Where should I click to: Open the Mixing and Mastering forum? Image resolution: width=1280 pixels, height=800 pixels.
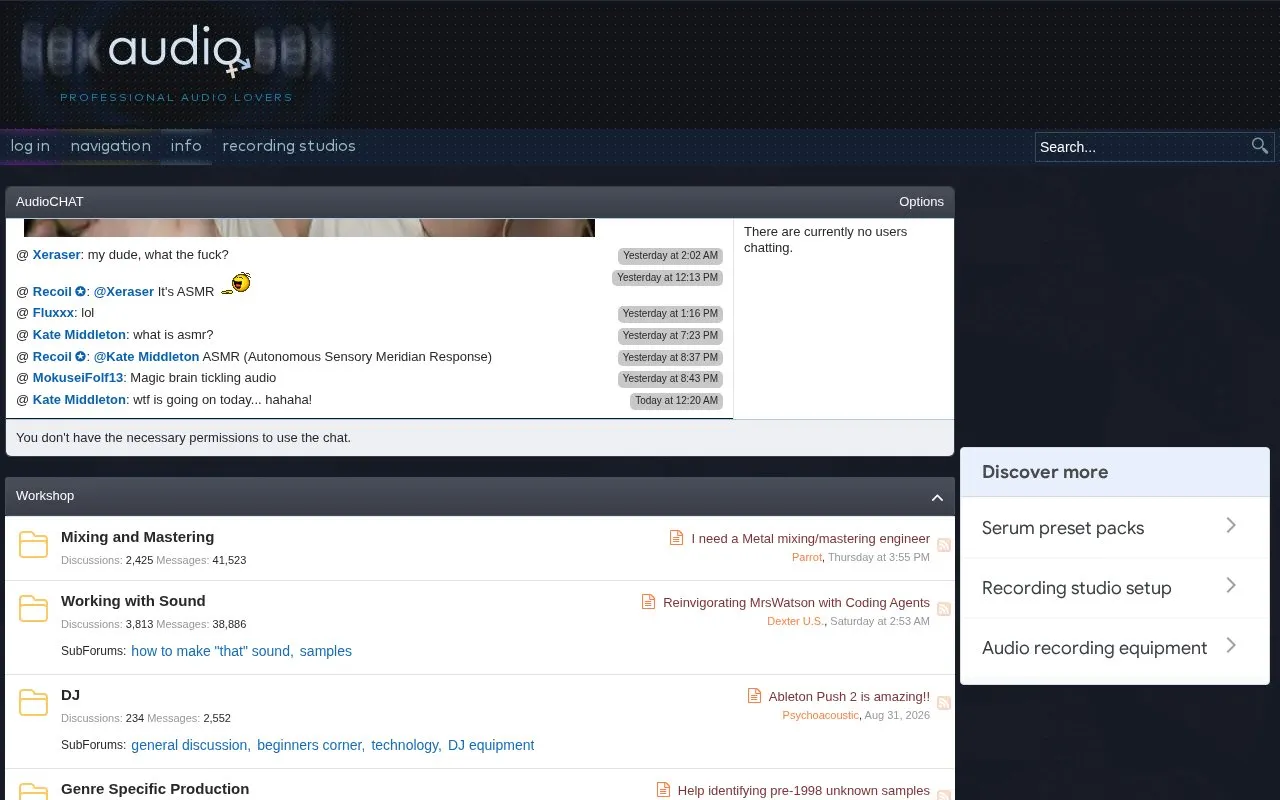(x=137, y=537)
